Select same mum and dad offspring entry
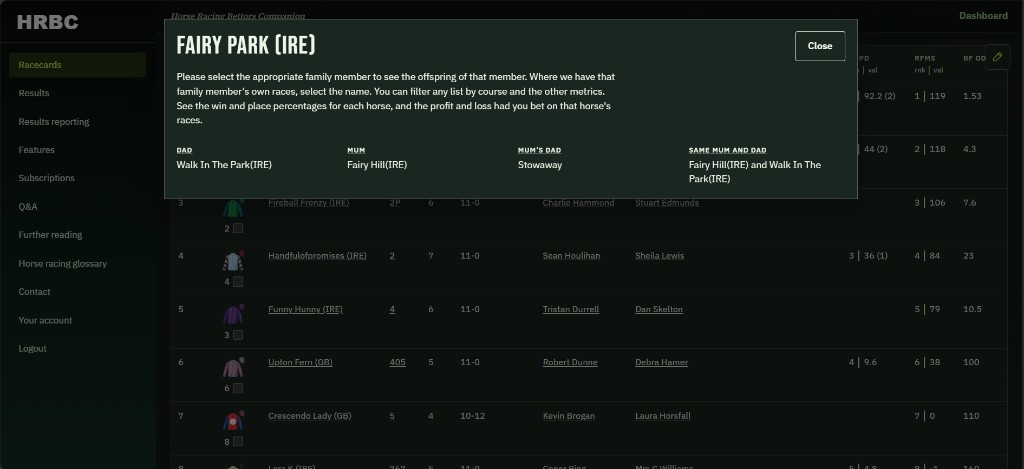Viewport: 1024px width, 469px height. (x=754, y=172)
